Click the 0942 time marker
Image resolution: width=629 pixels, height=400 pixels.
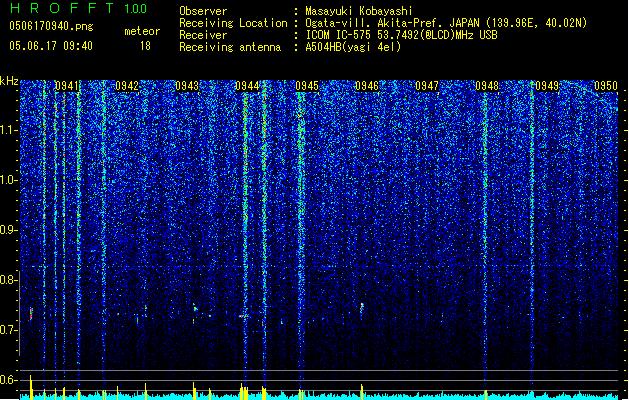click(127, 86)
